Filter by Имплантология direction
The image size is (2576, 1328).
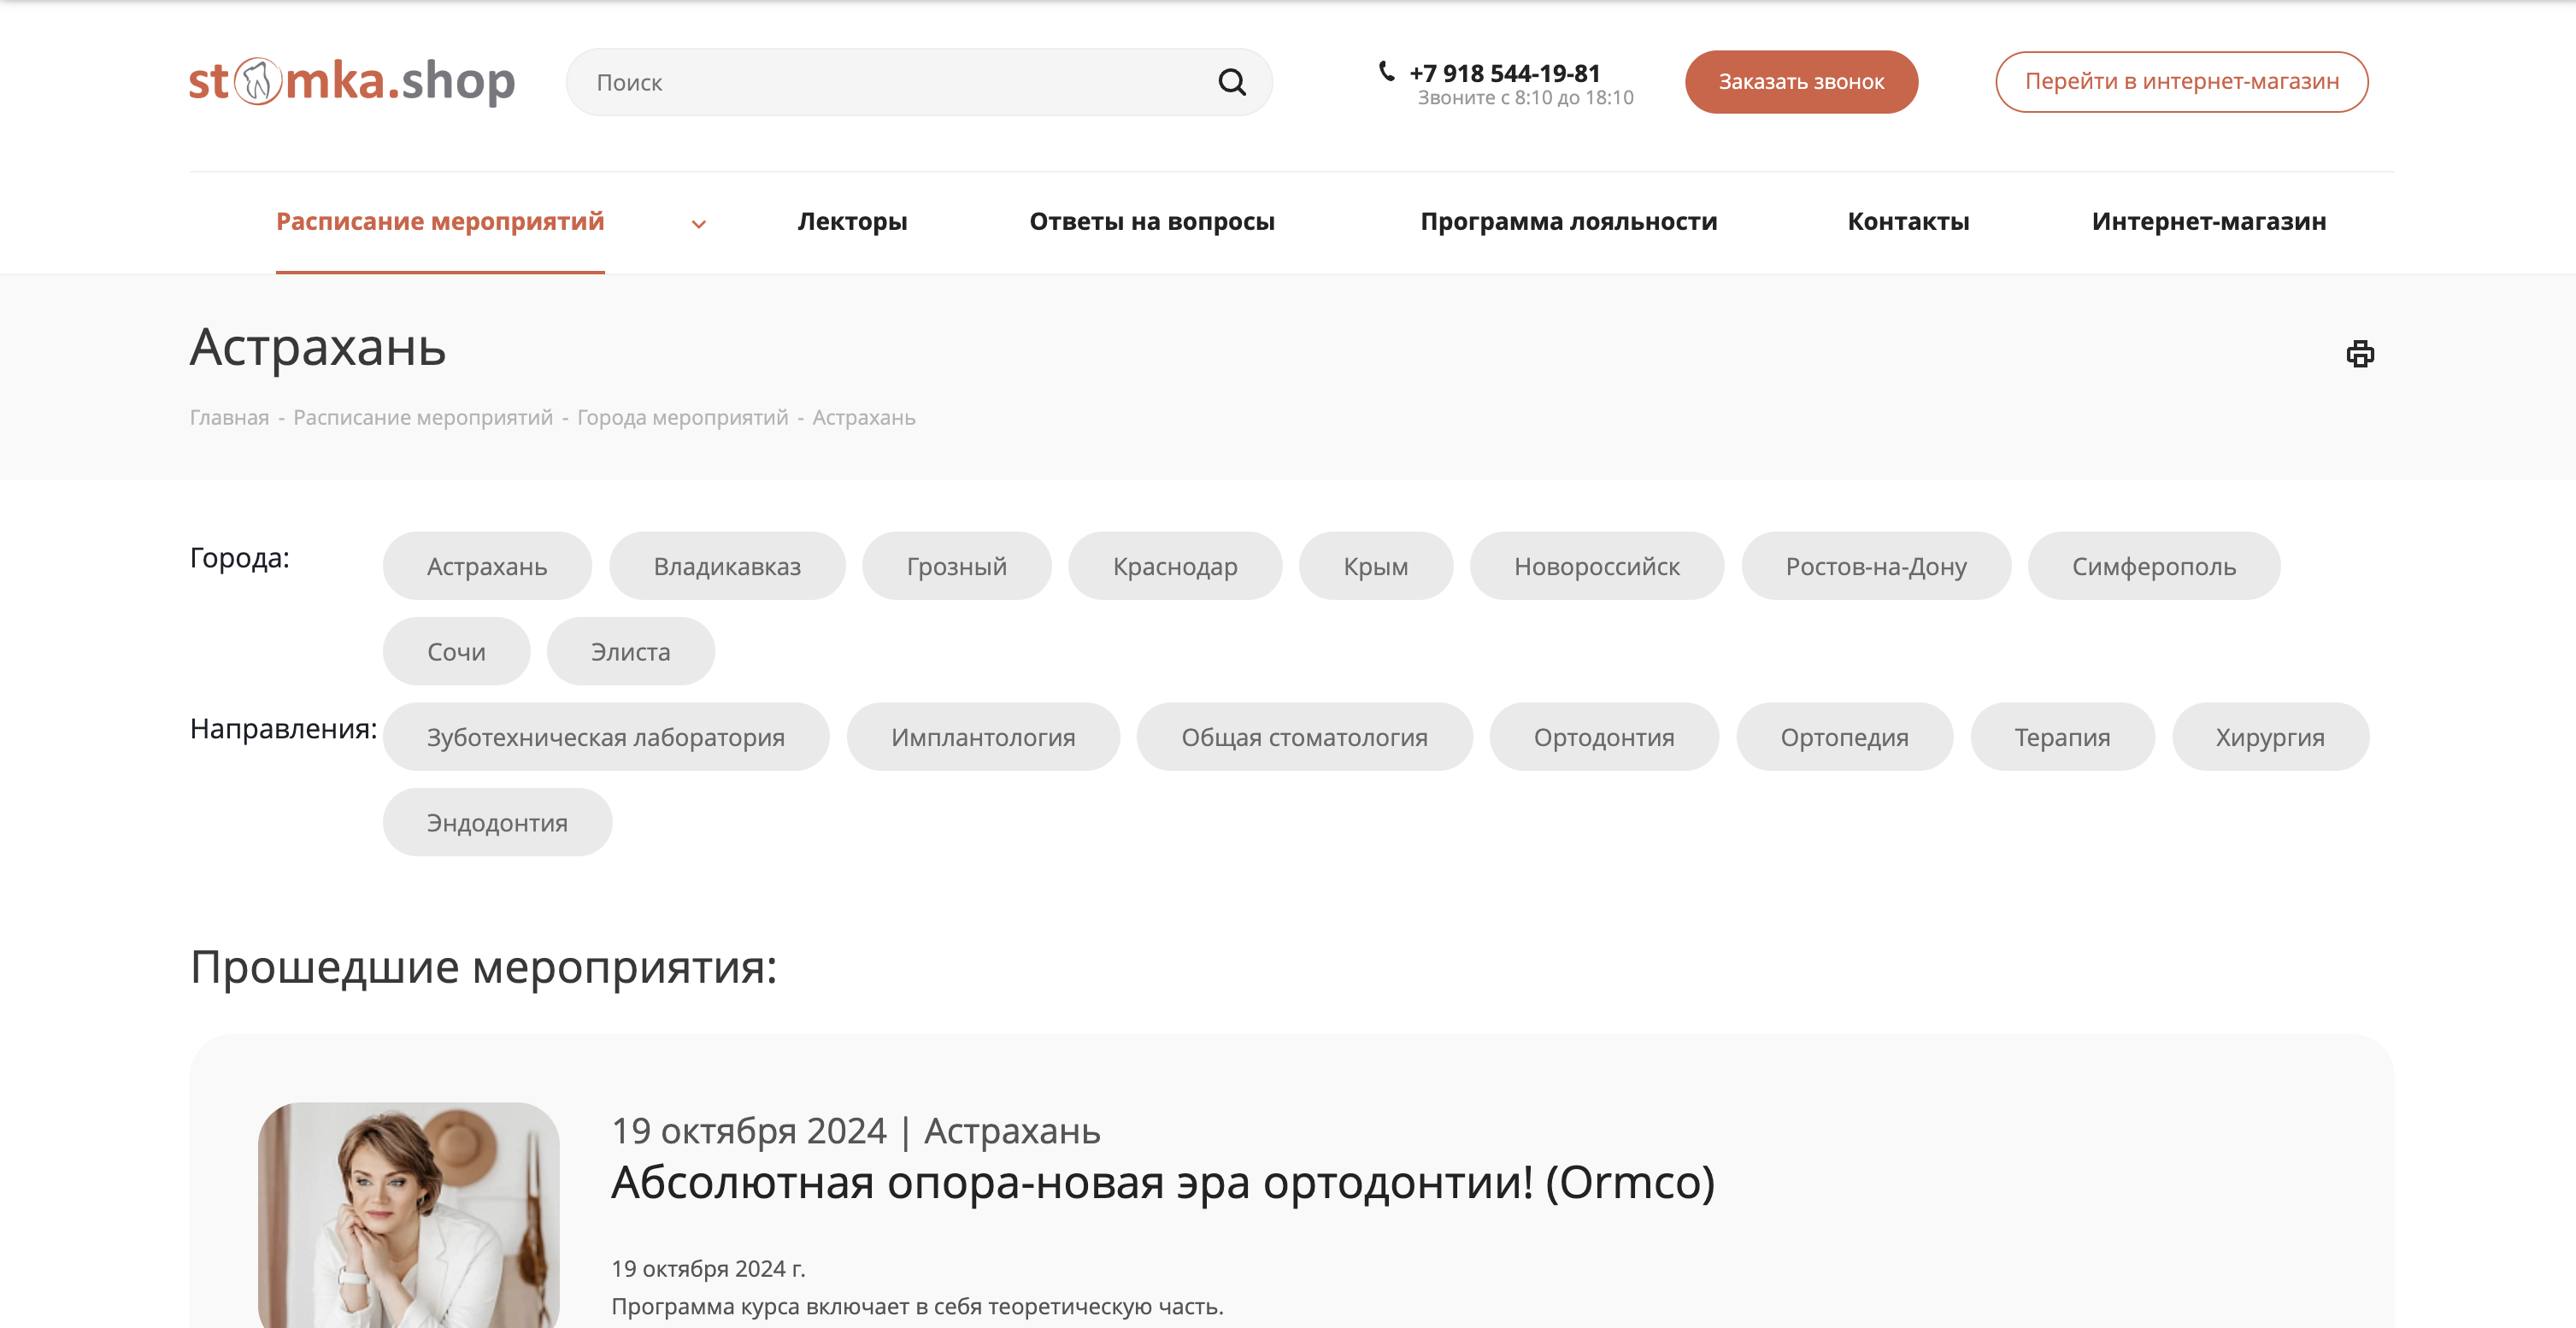coord(983,737)
